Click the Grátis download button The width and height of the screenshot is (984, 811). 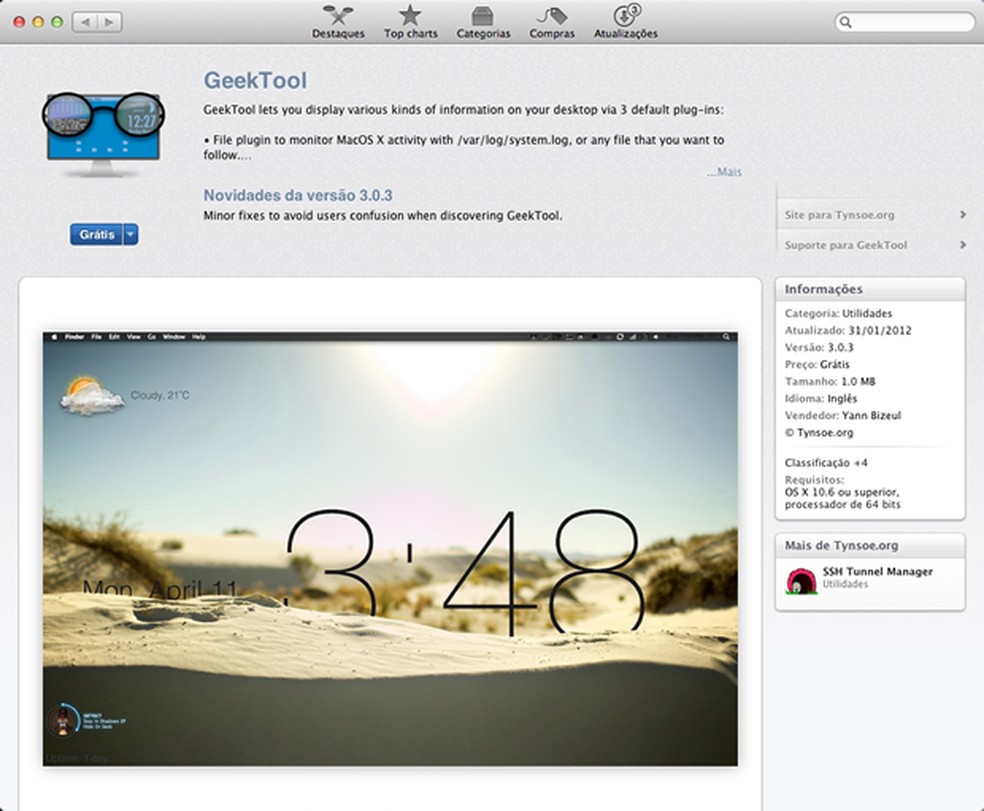97,234
